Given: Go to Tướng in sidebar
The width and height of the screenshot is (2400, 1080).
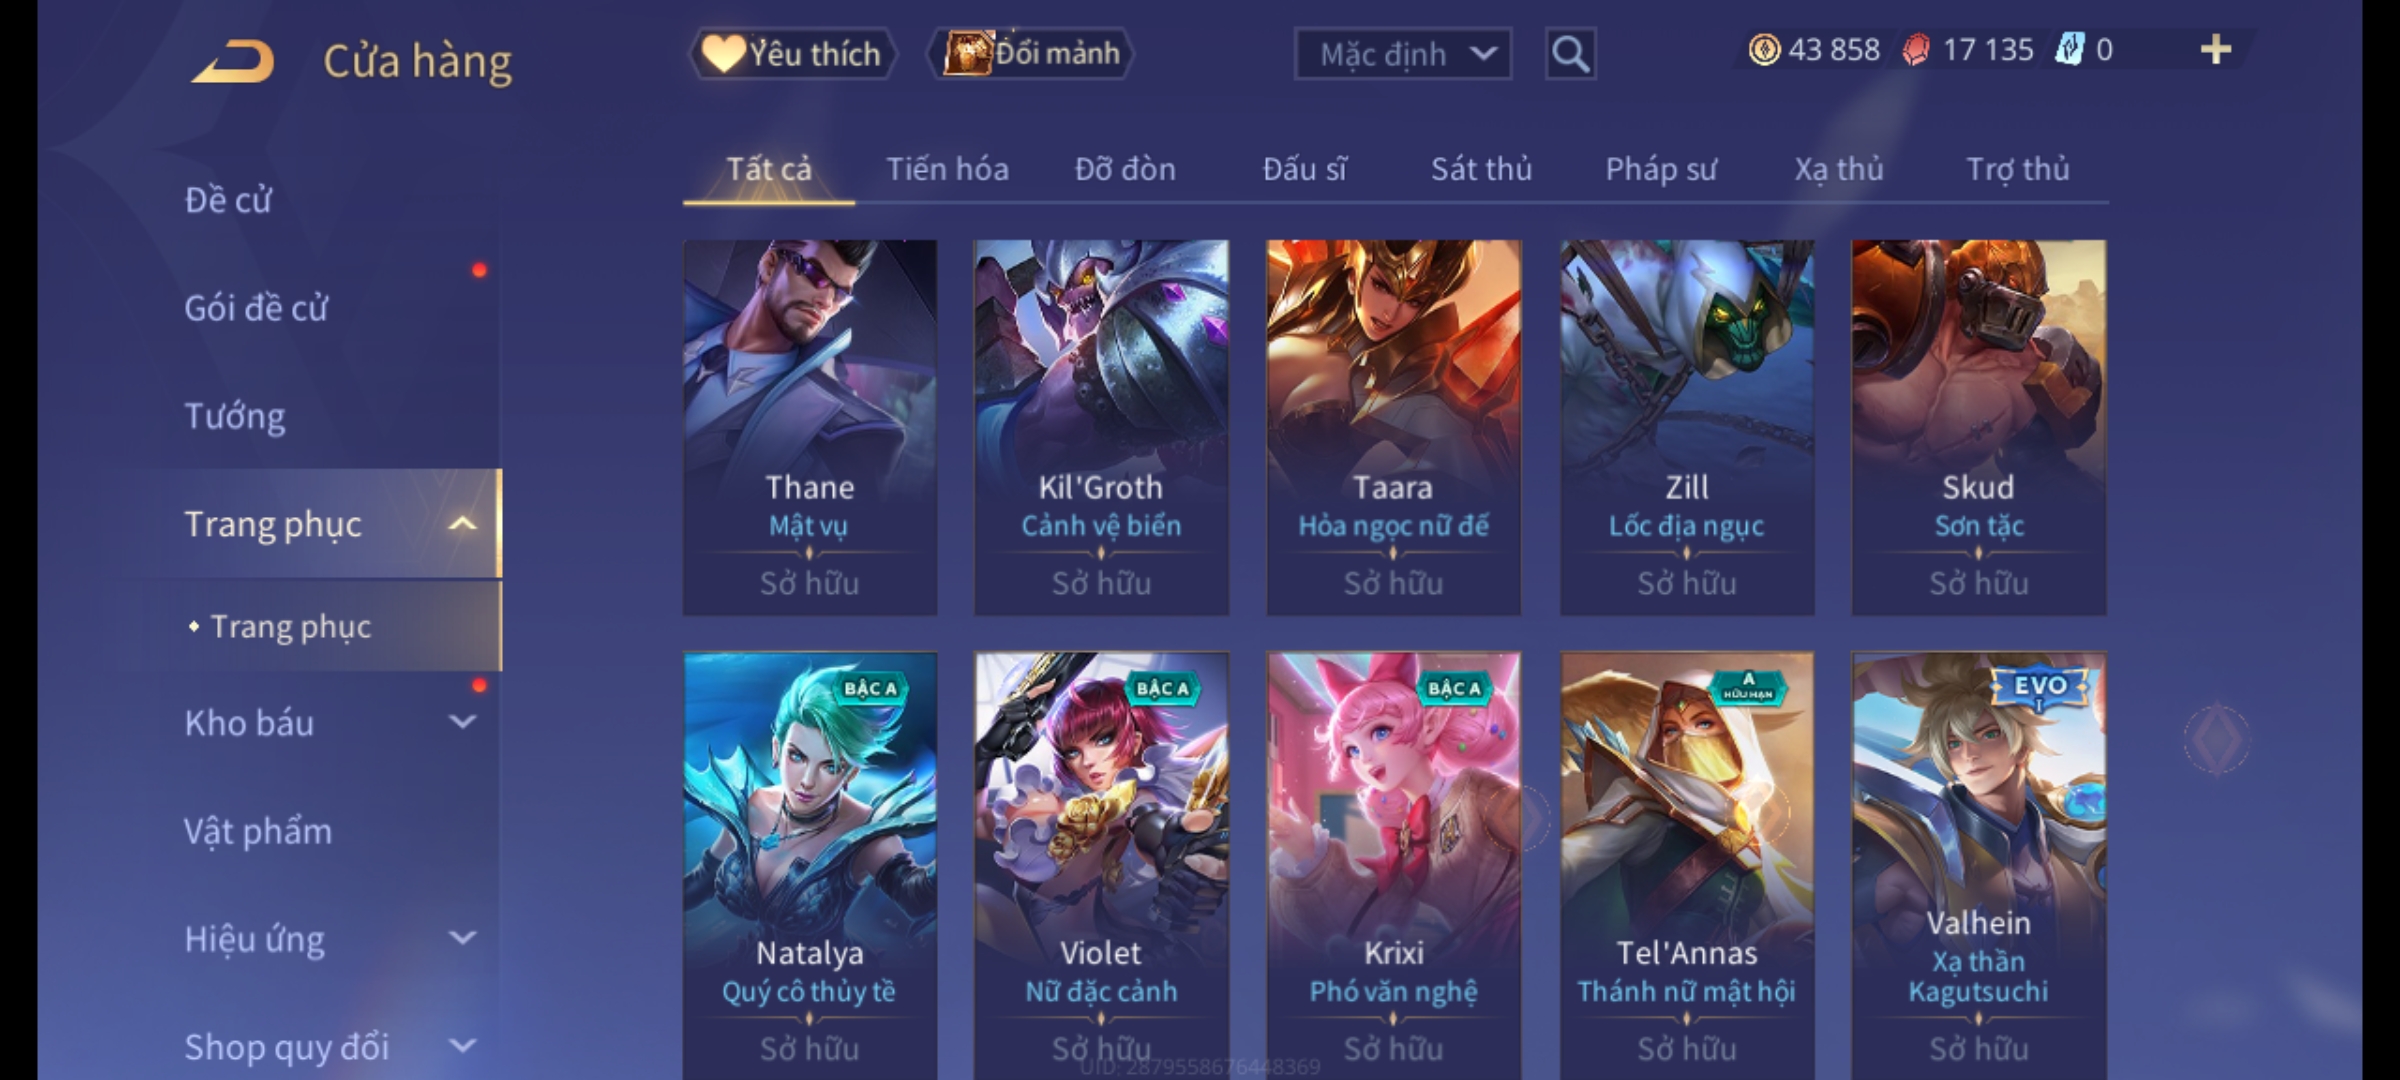Looking at the screenshot, I should coord(235,416).
